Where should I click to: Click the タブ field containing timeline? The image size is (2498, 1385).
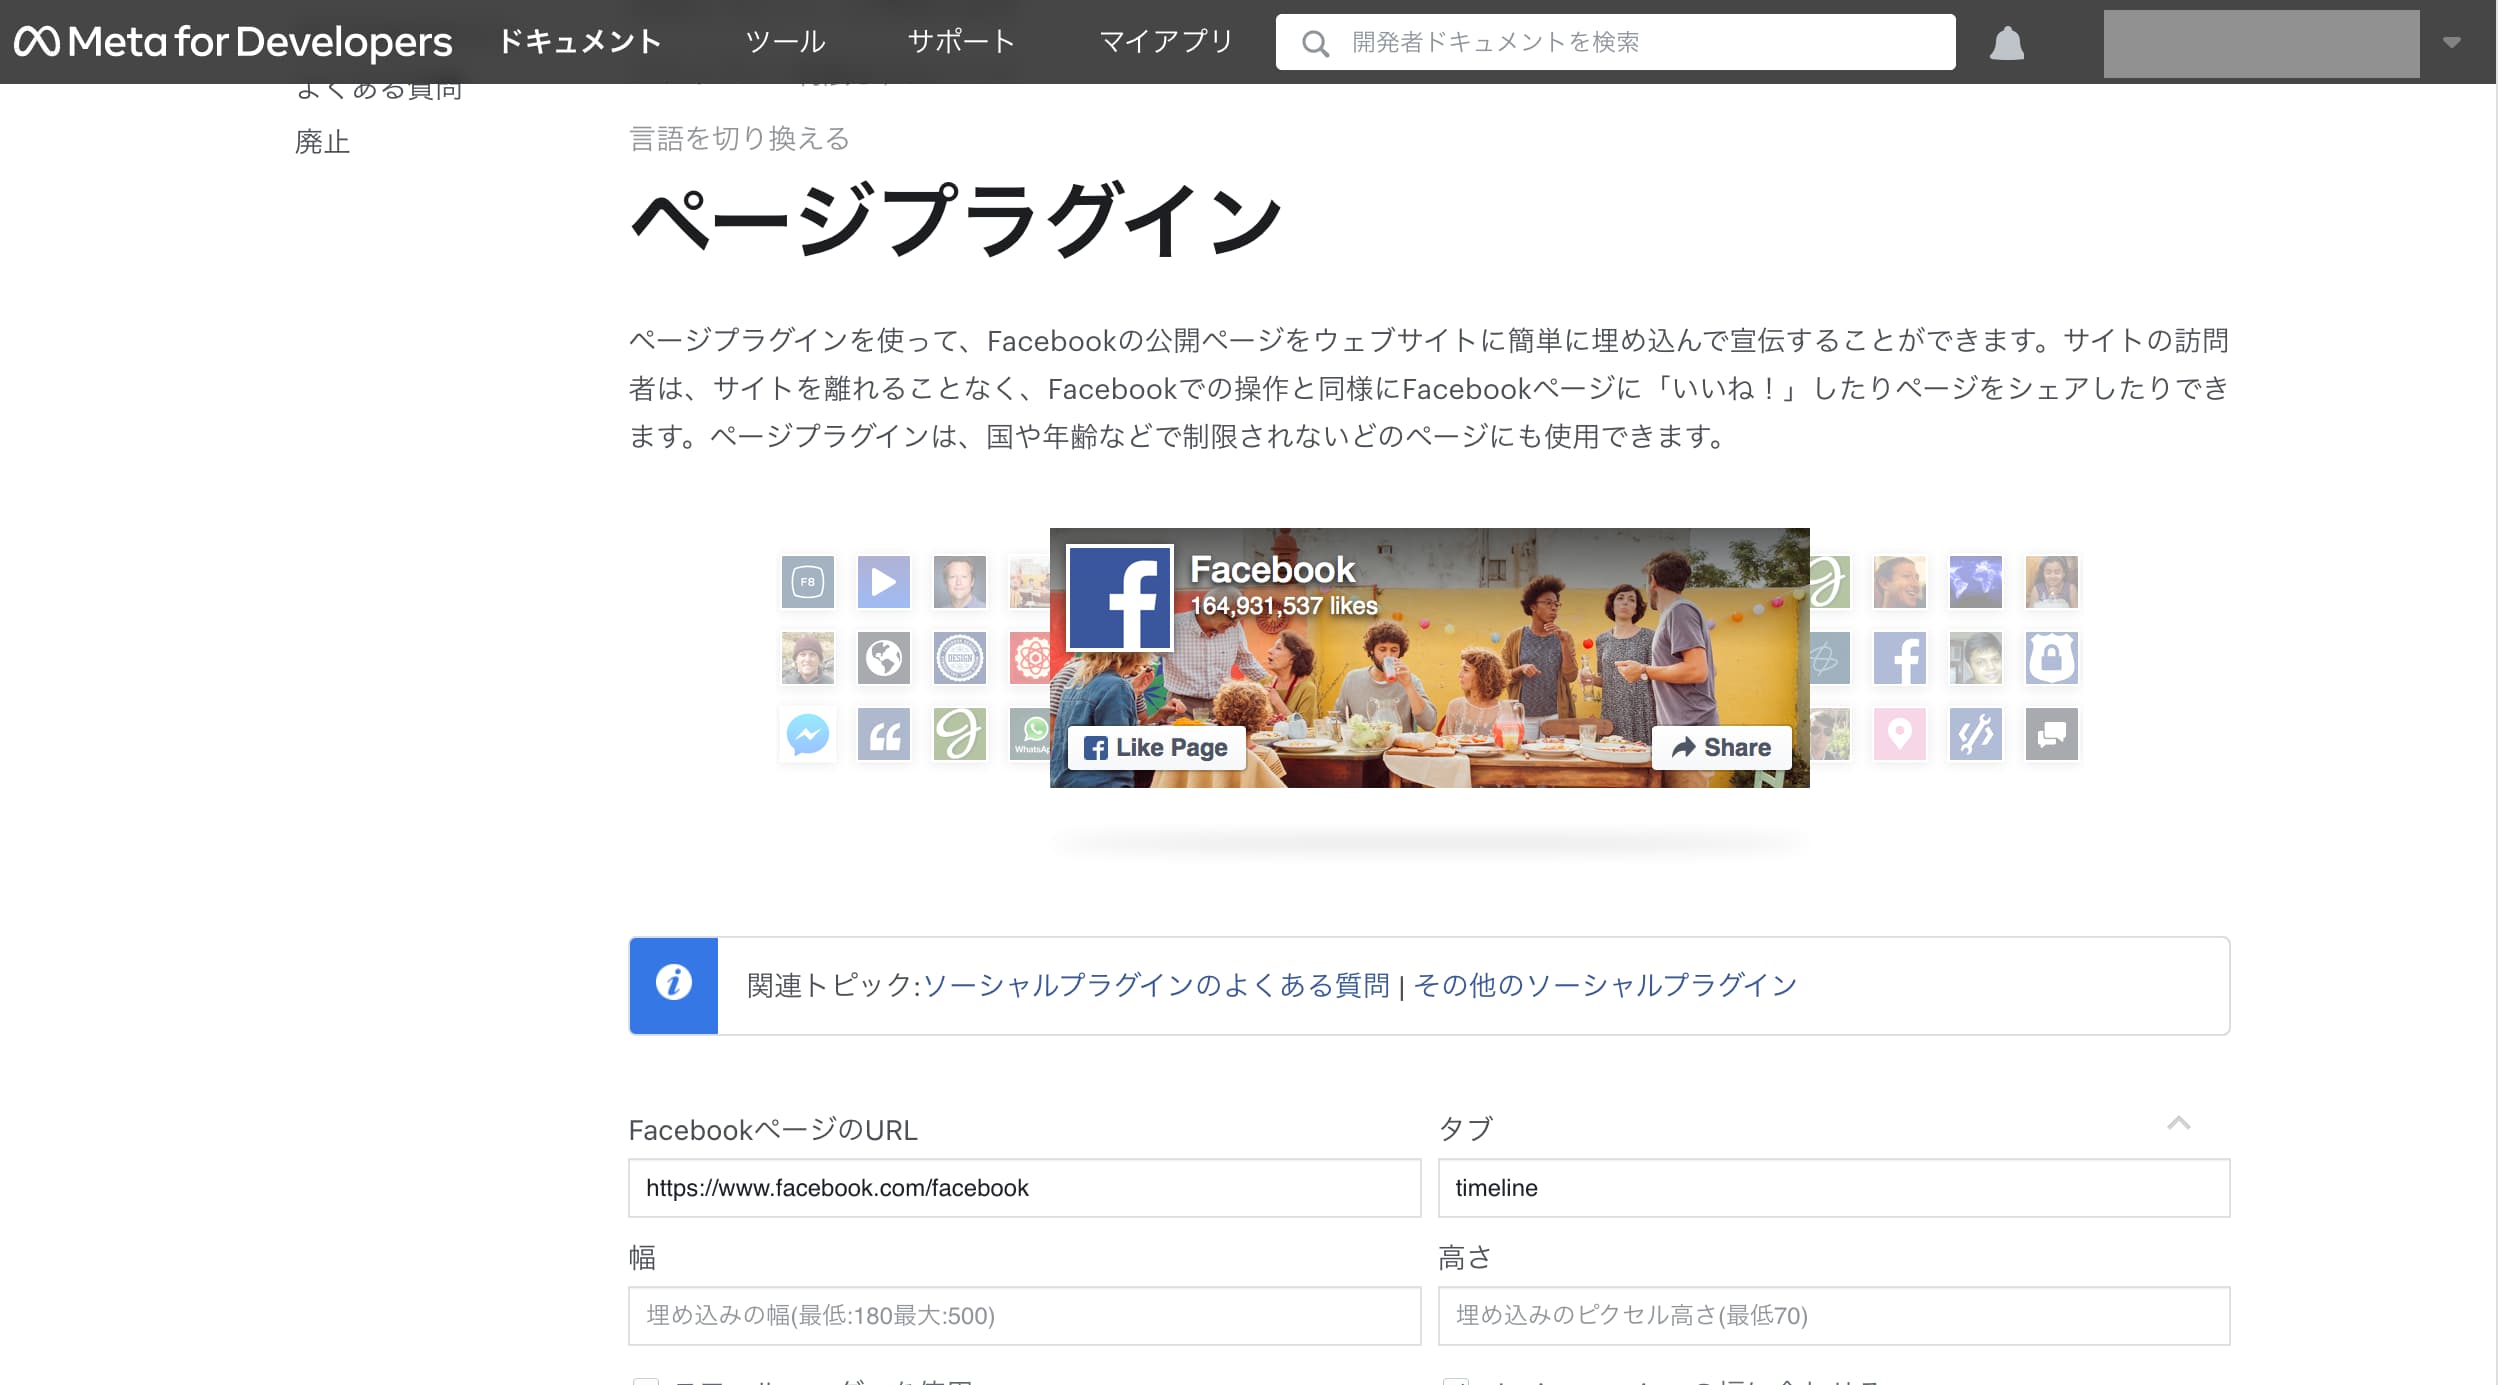click(1834, 1188)
